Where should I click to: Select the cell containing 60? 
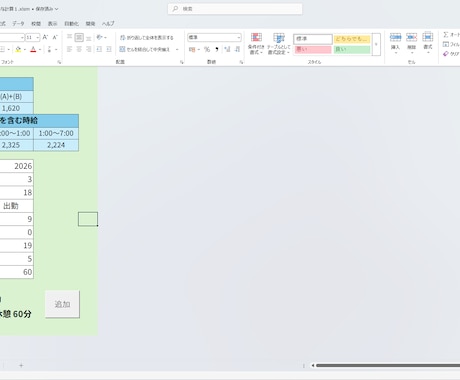(x=17, y=272)
